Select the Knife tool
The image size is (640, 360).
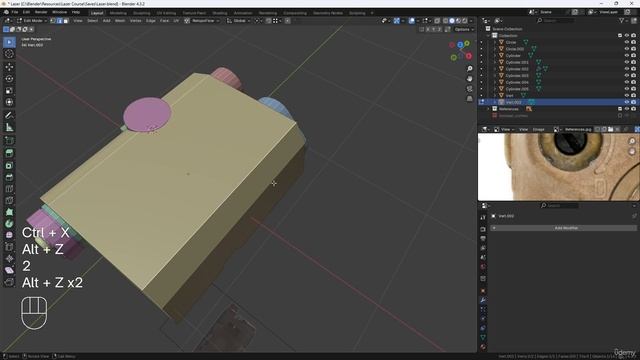pyautogui.click(x=9, y=200)
